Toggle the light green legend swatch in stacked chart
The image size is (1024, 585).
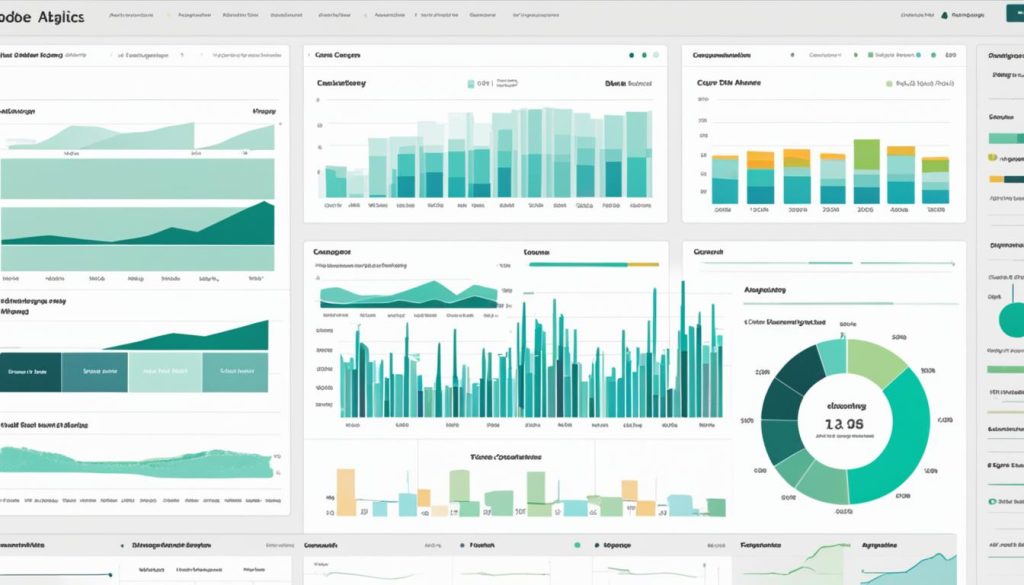click(889, 84)
